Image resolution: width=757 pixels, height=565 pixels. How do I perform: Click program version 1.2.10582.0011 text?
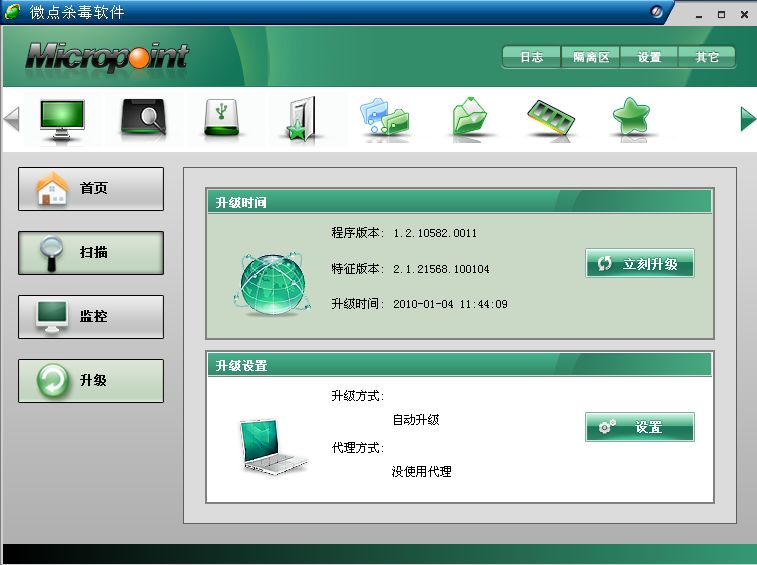pyautogui.click(x=435, y=233)
